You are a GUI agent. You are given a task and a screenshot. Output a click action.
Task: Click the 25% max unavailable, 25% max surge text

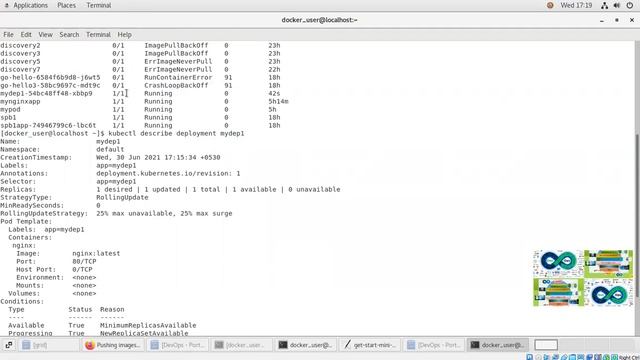coord(164,213)
